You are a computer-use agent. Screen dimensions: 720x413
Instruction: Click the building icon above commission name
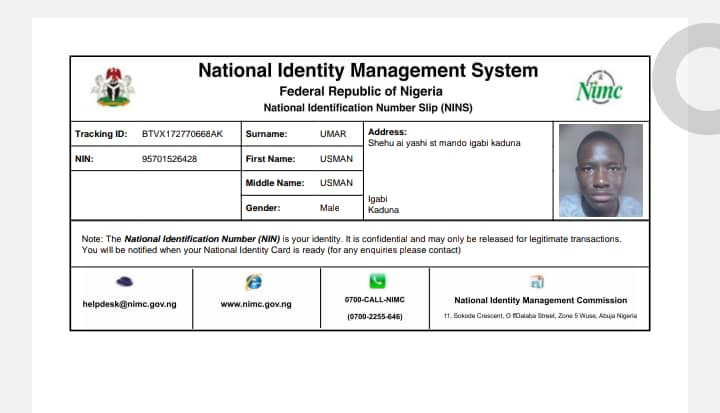pos(538,282)
